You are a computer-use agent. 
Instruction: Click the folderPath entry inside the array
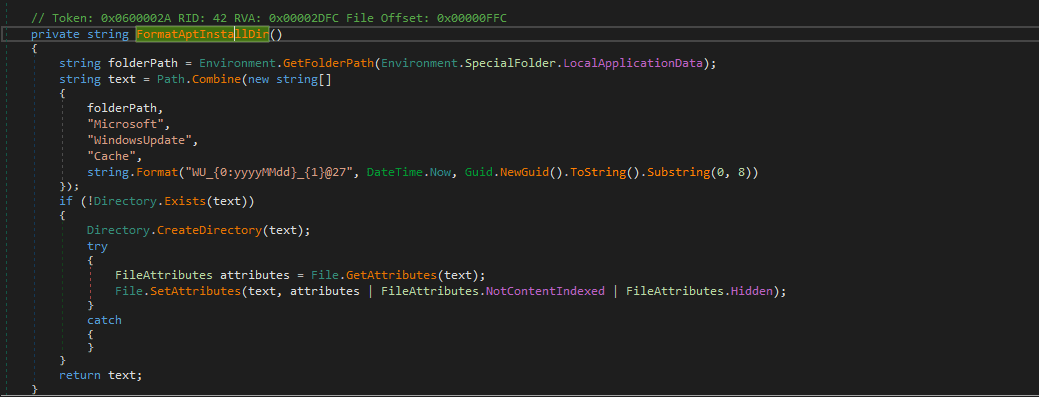(x=122, y=109)
